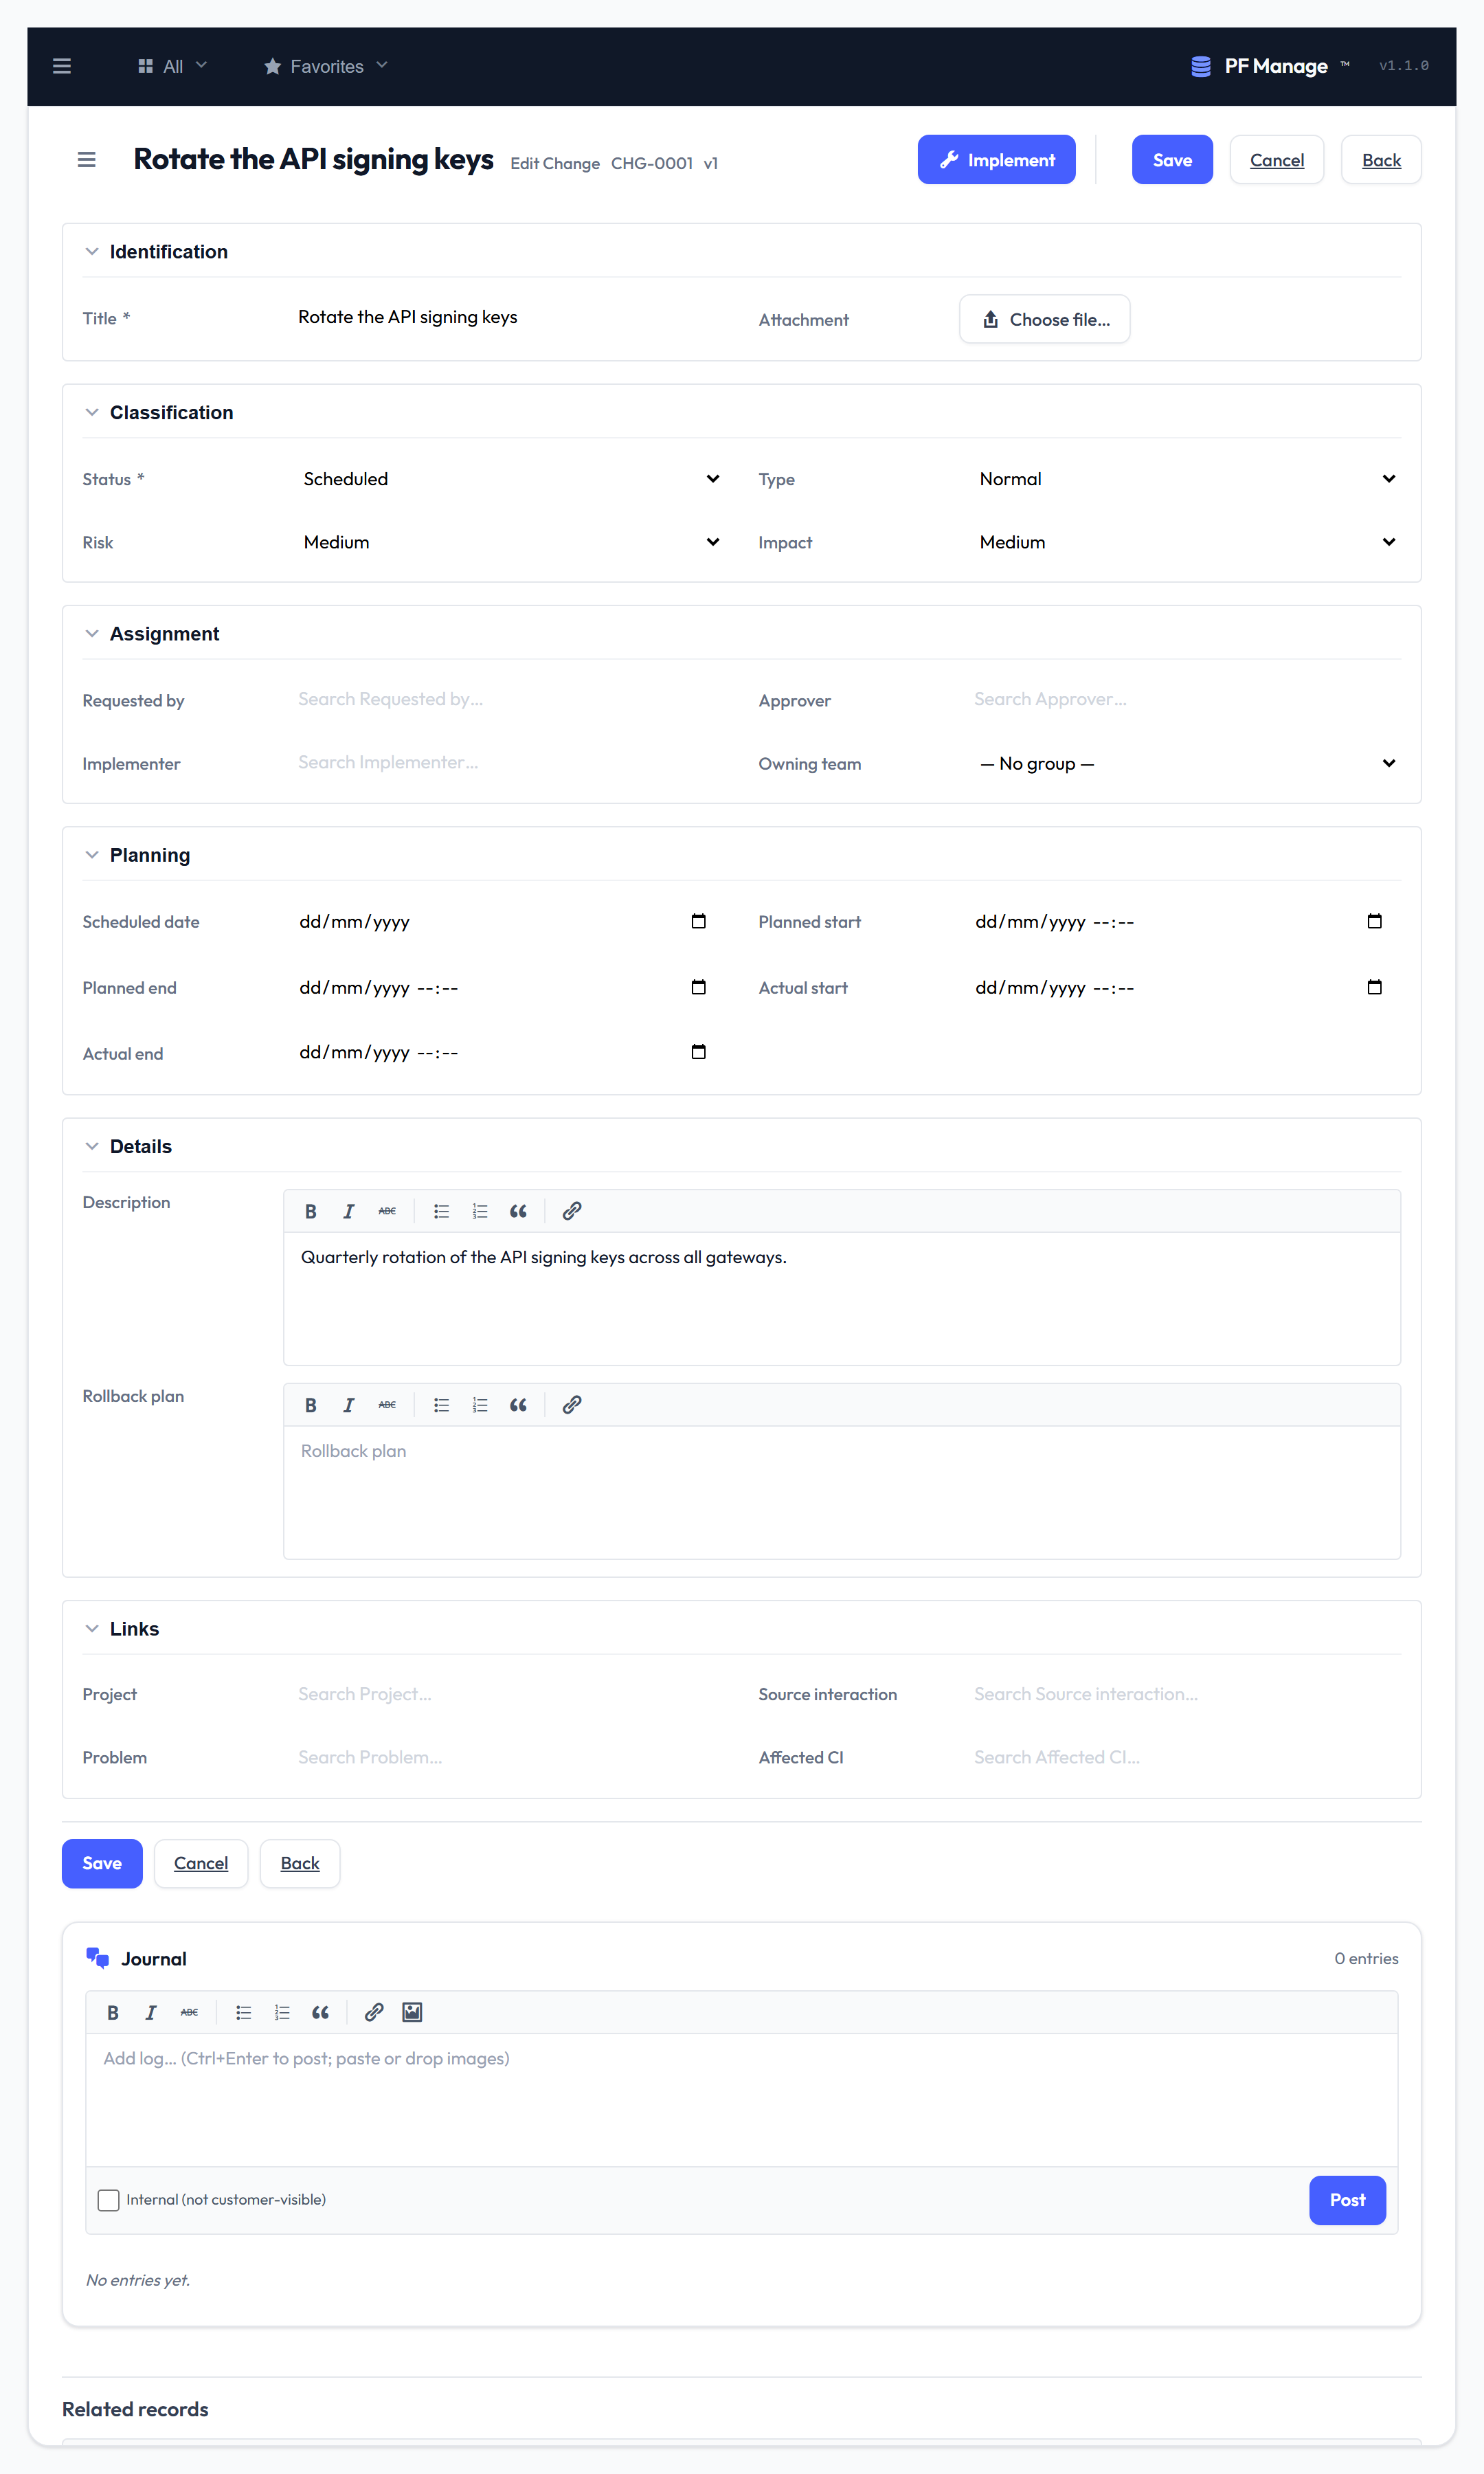1484x2474 pixels.
Task: Click the top Back link
Action: click(1381, 160)
